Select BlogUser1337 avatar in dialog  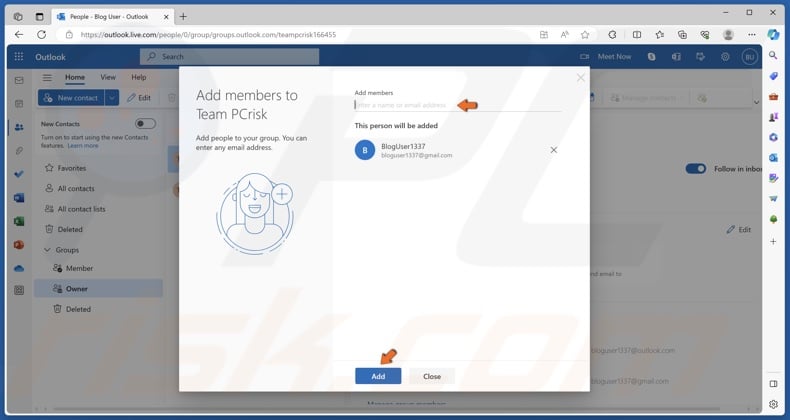coord(365,150)
